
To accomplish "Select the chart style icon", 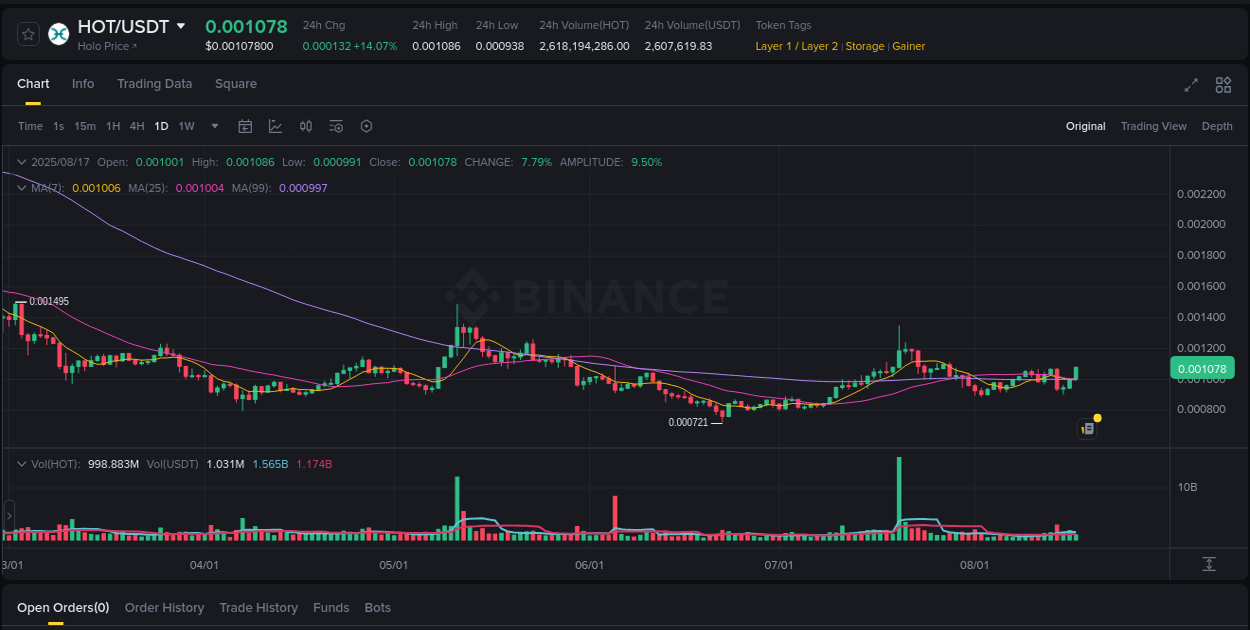I will (x=275, y=126).
